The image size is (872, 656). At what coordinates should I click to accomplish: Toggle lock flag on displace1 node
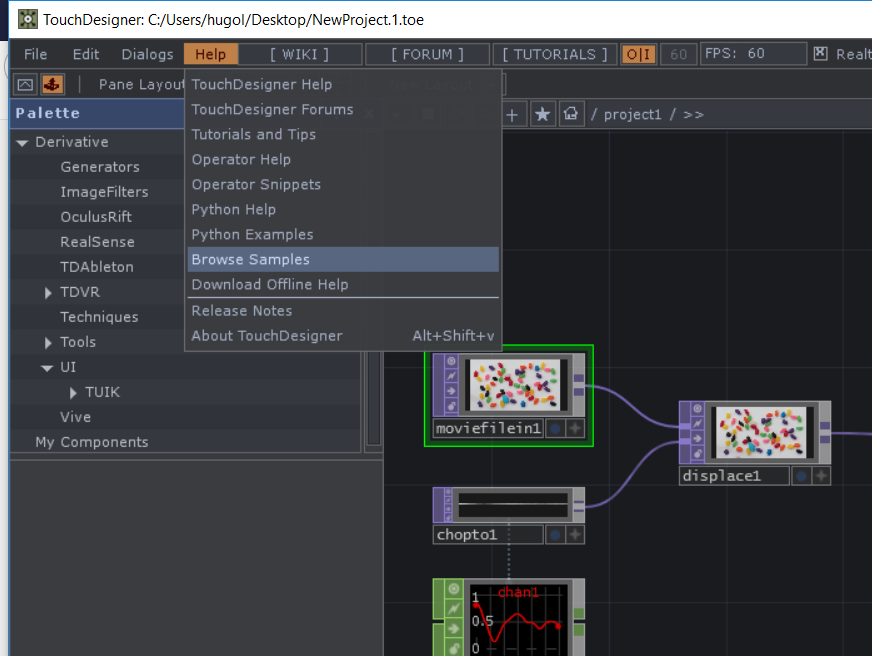point(697,454)
